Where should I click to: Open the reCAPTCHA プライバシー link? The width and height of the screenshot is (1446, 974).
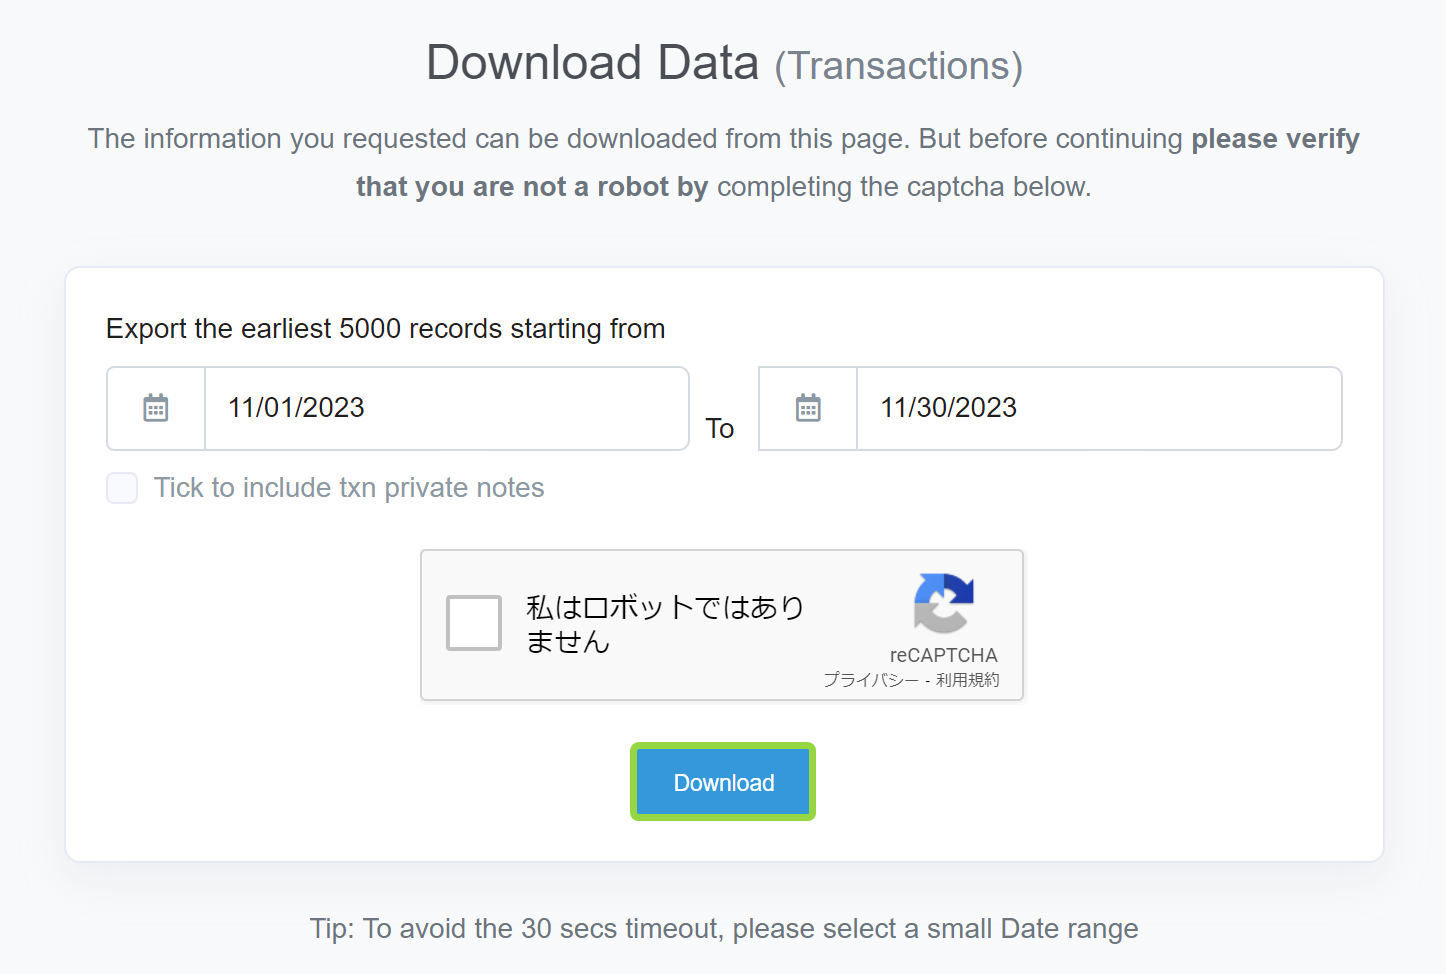870,680
